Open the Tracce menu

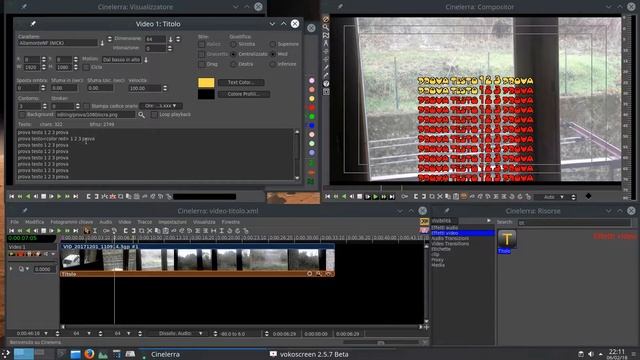(x=144, y=222)
